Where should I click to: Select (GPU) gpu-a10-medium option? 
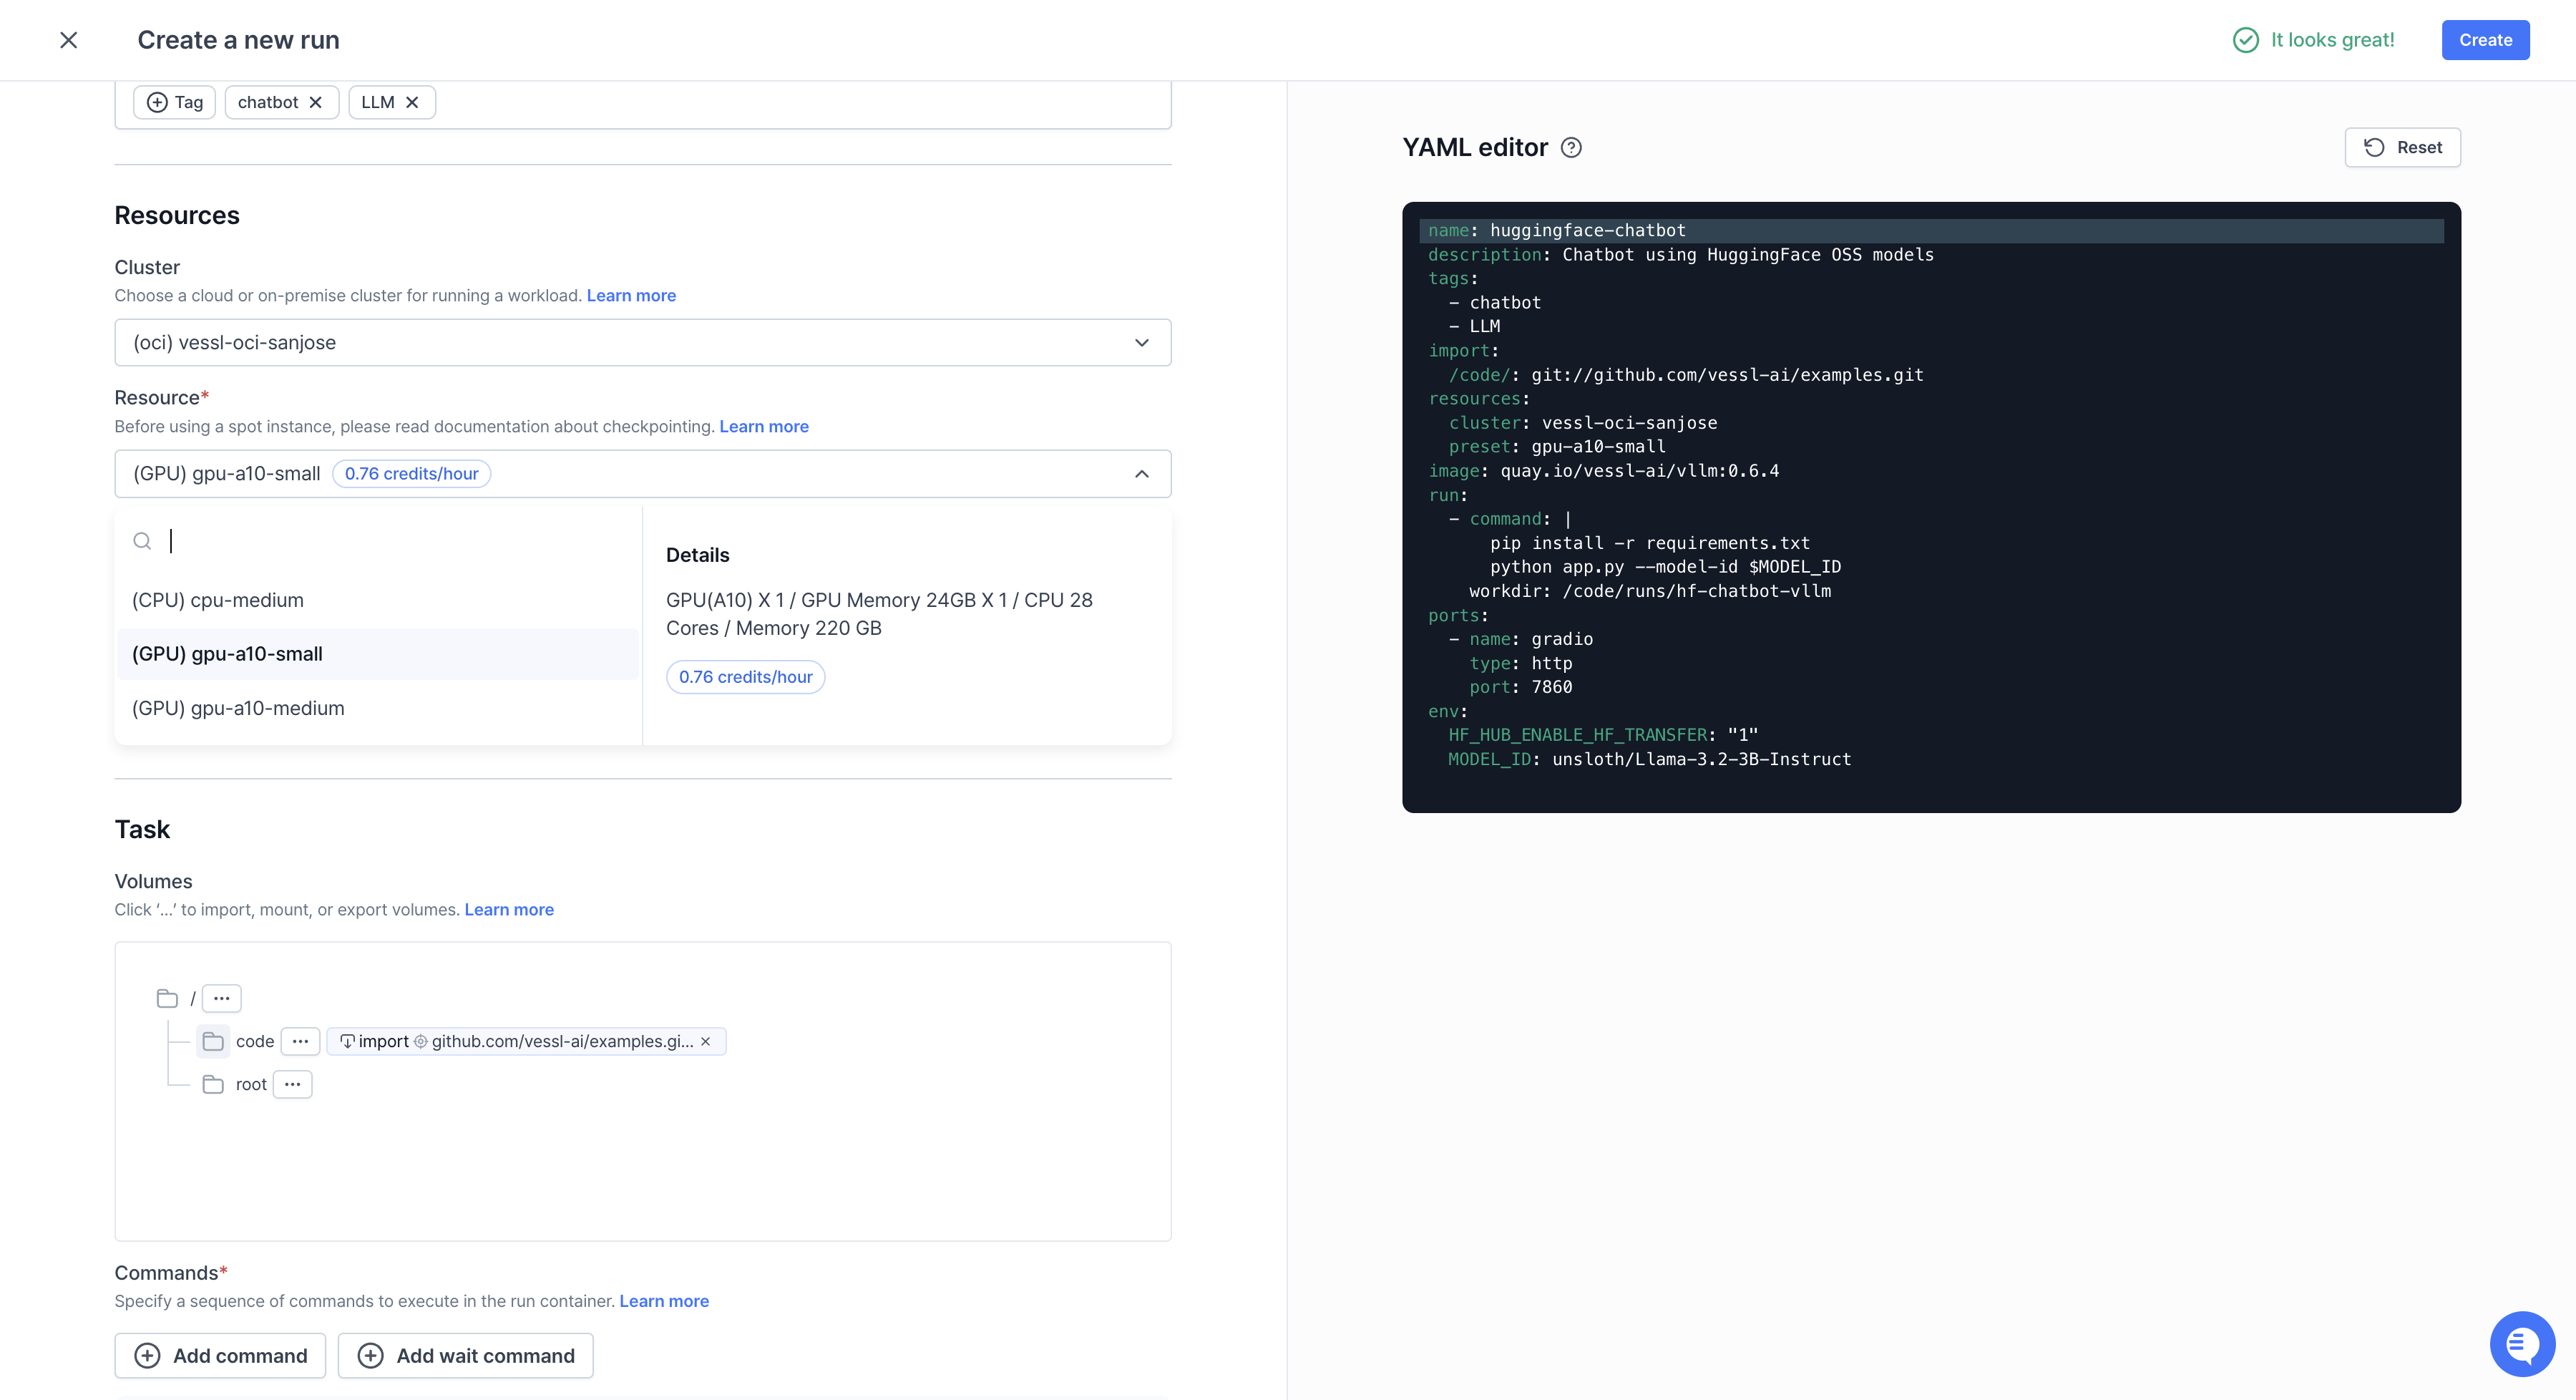click(x=238, y=708)
